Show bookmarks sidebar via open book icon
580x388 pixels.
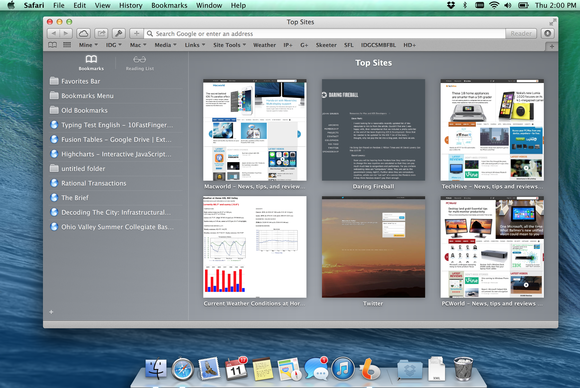click(53, 45)
